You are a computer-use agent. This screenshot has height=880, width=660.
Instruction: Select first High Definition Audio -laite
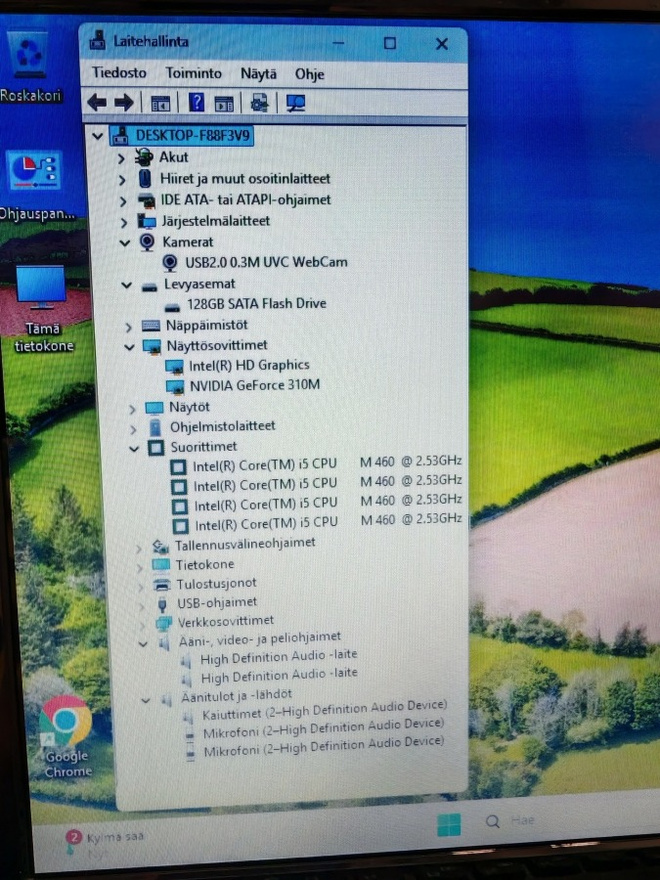pyautogui.click(x=279, y=656)
